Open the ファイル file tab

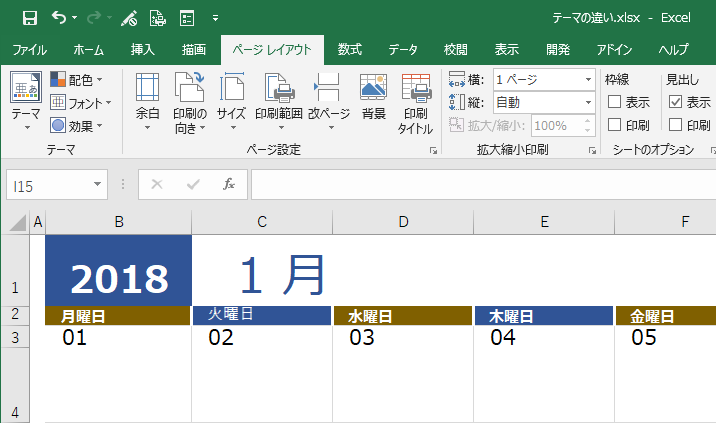pyautogui.click(x=29, y=49)
